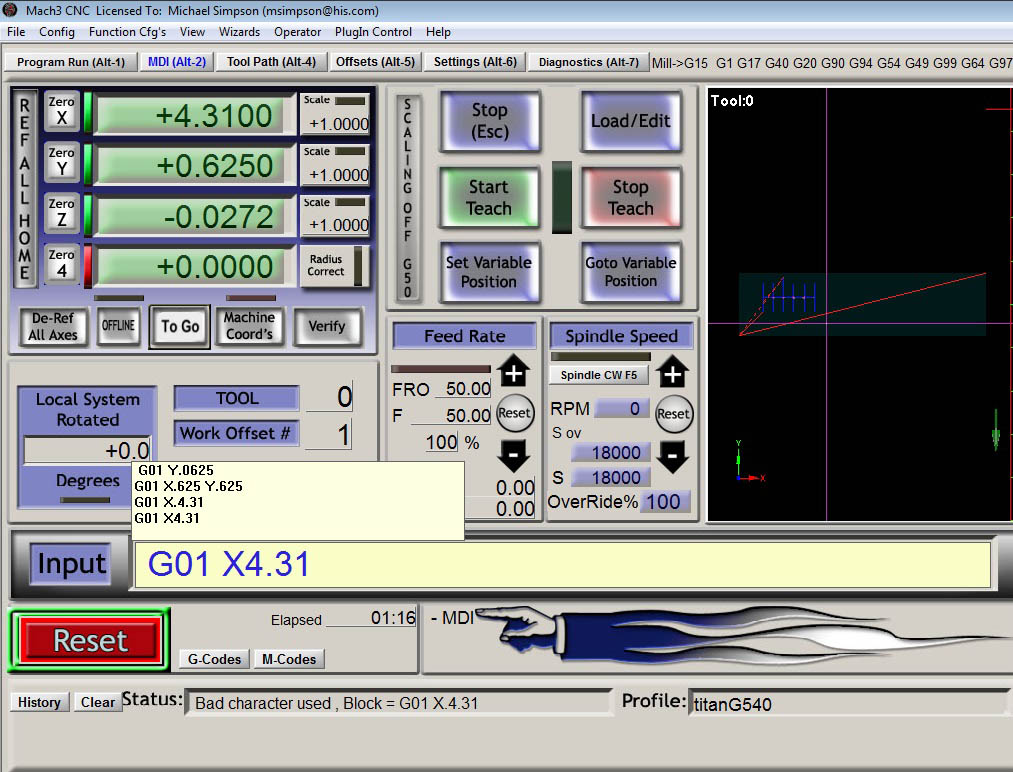The height and width of the screenshot is (772, 1013).
Task: Click Start Teach button
Action: [489, 197]
